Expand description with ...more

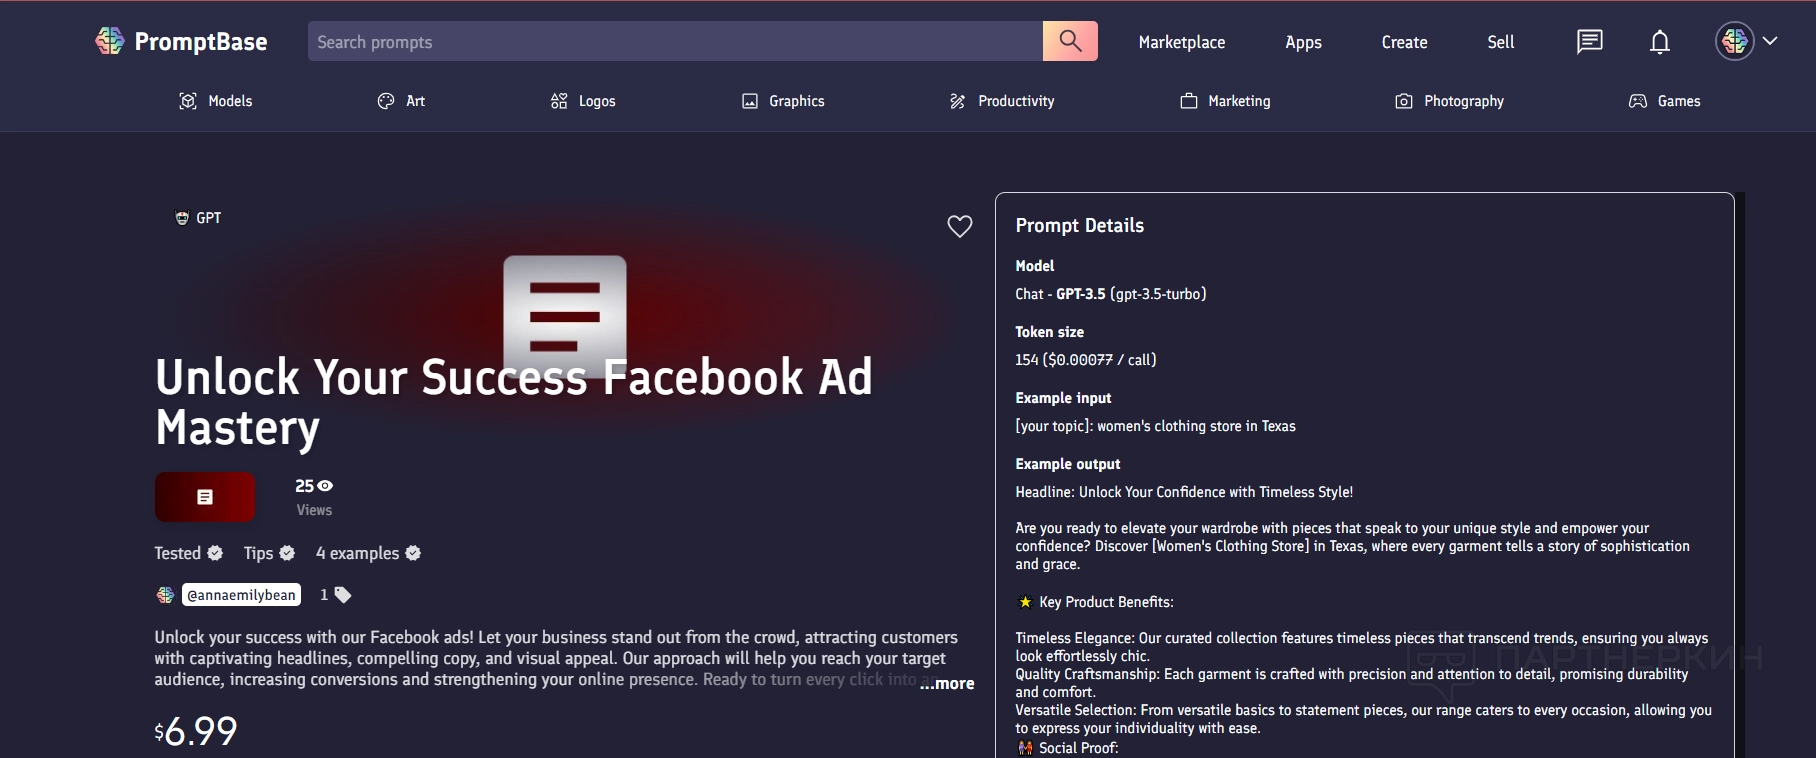[947, 684]
